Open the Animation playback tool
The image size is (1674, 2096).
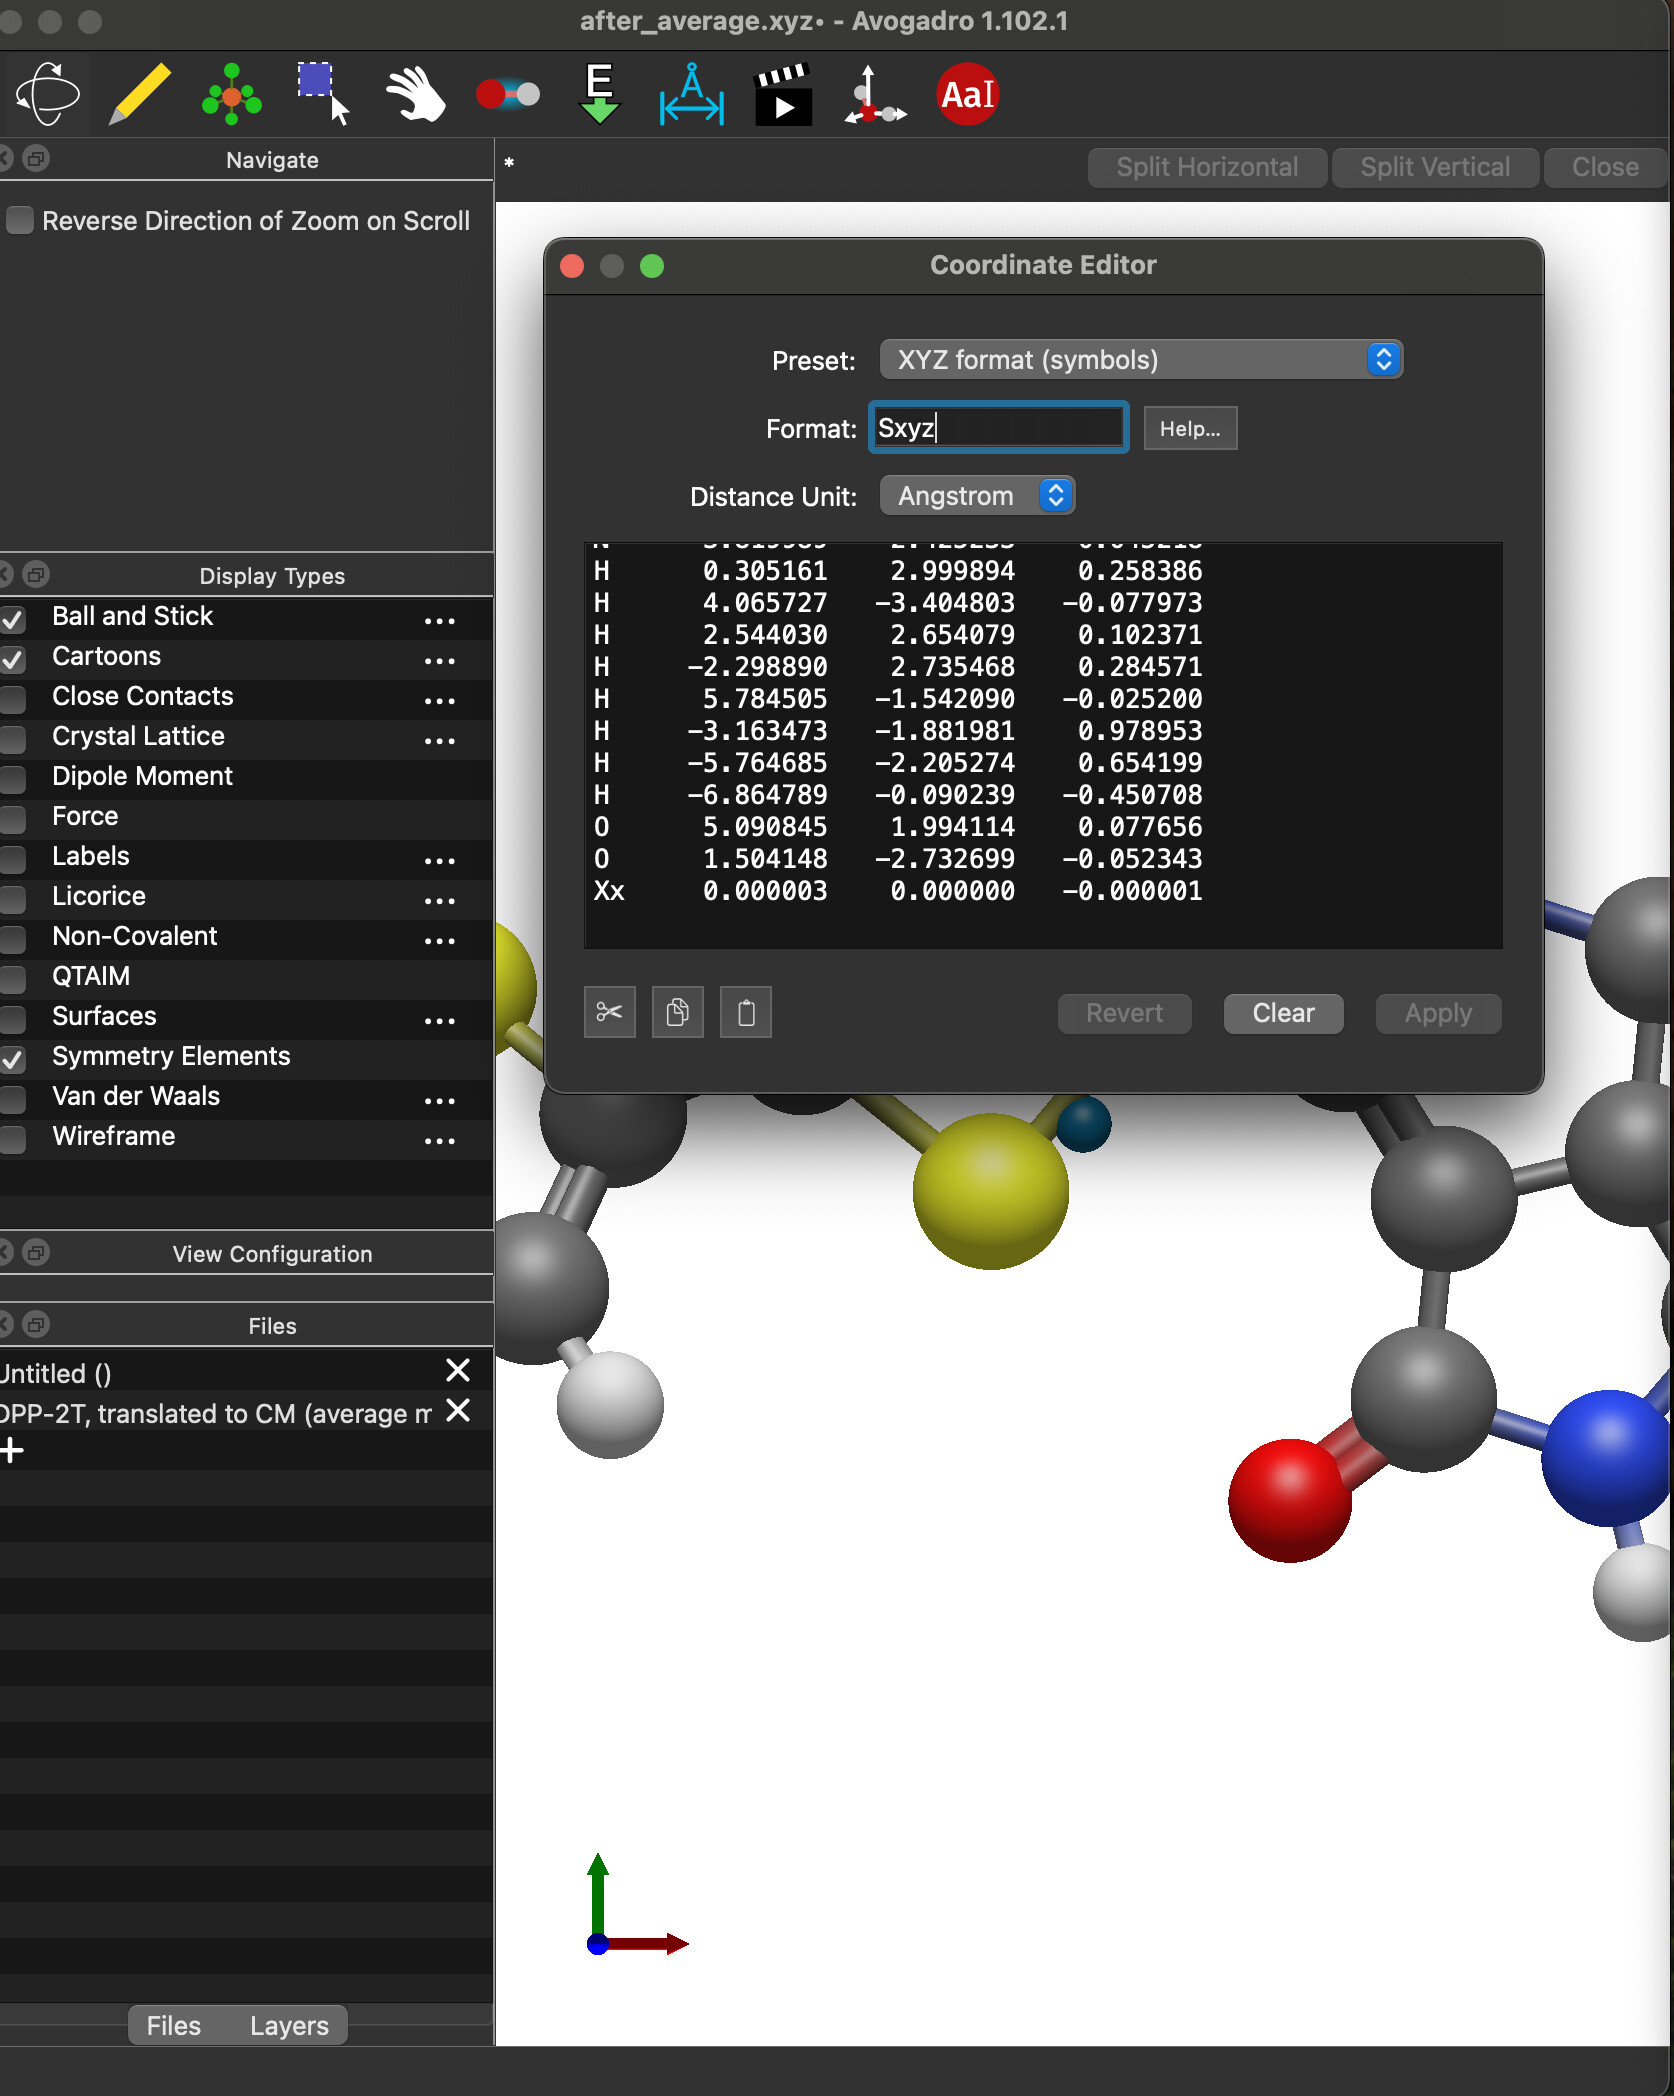point(783,95)
